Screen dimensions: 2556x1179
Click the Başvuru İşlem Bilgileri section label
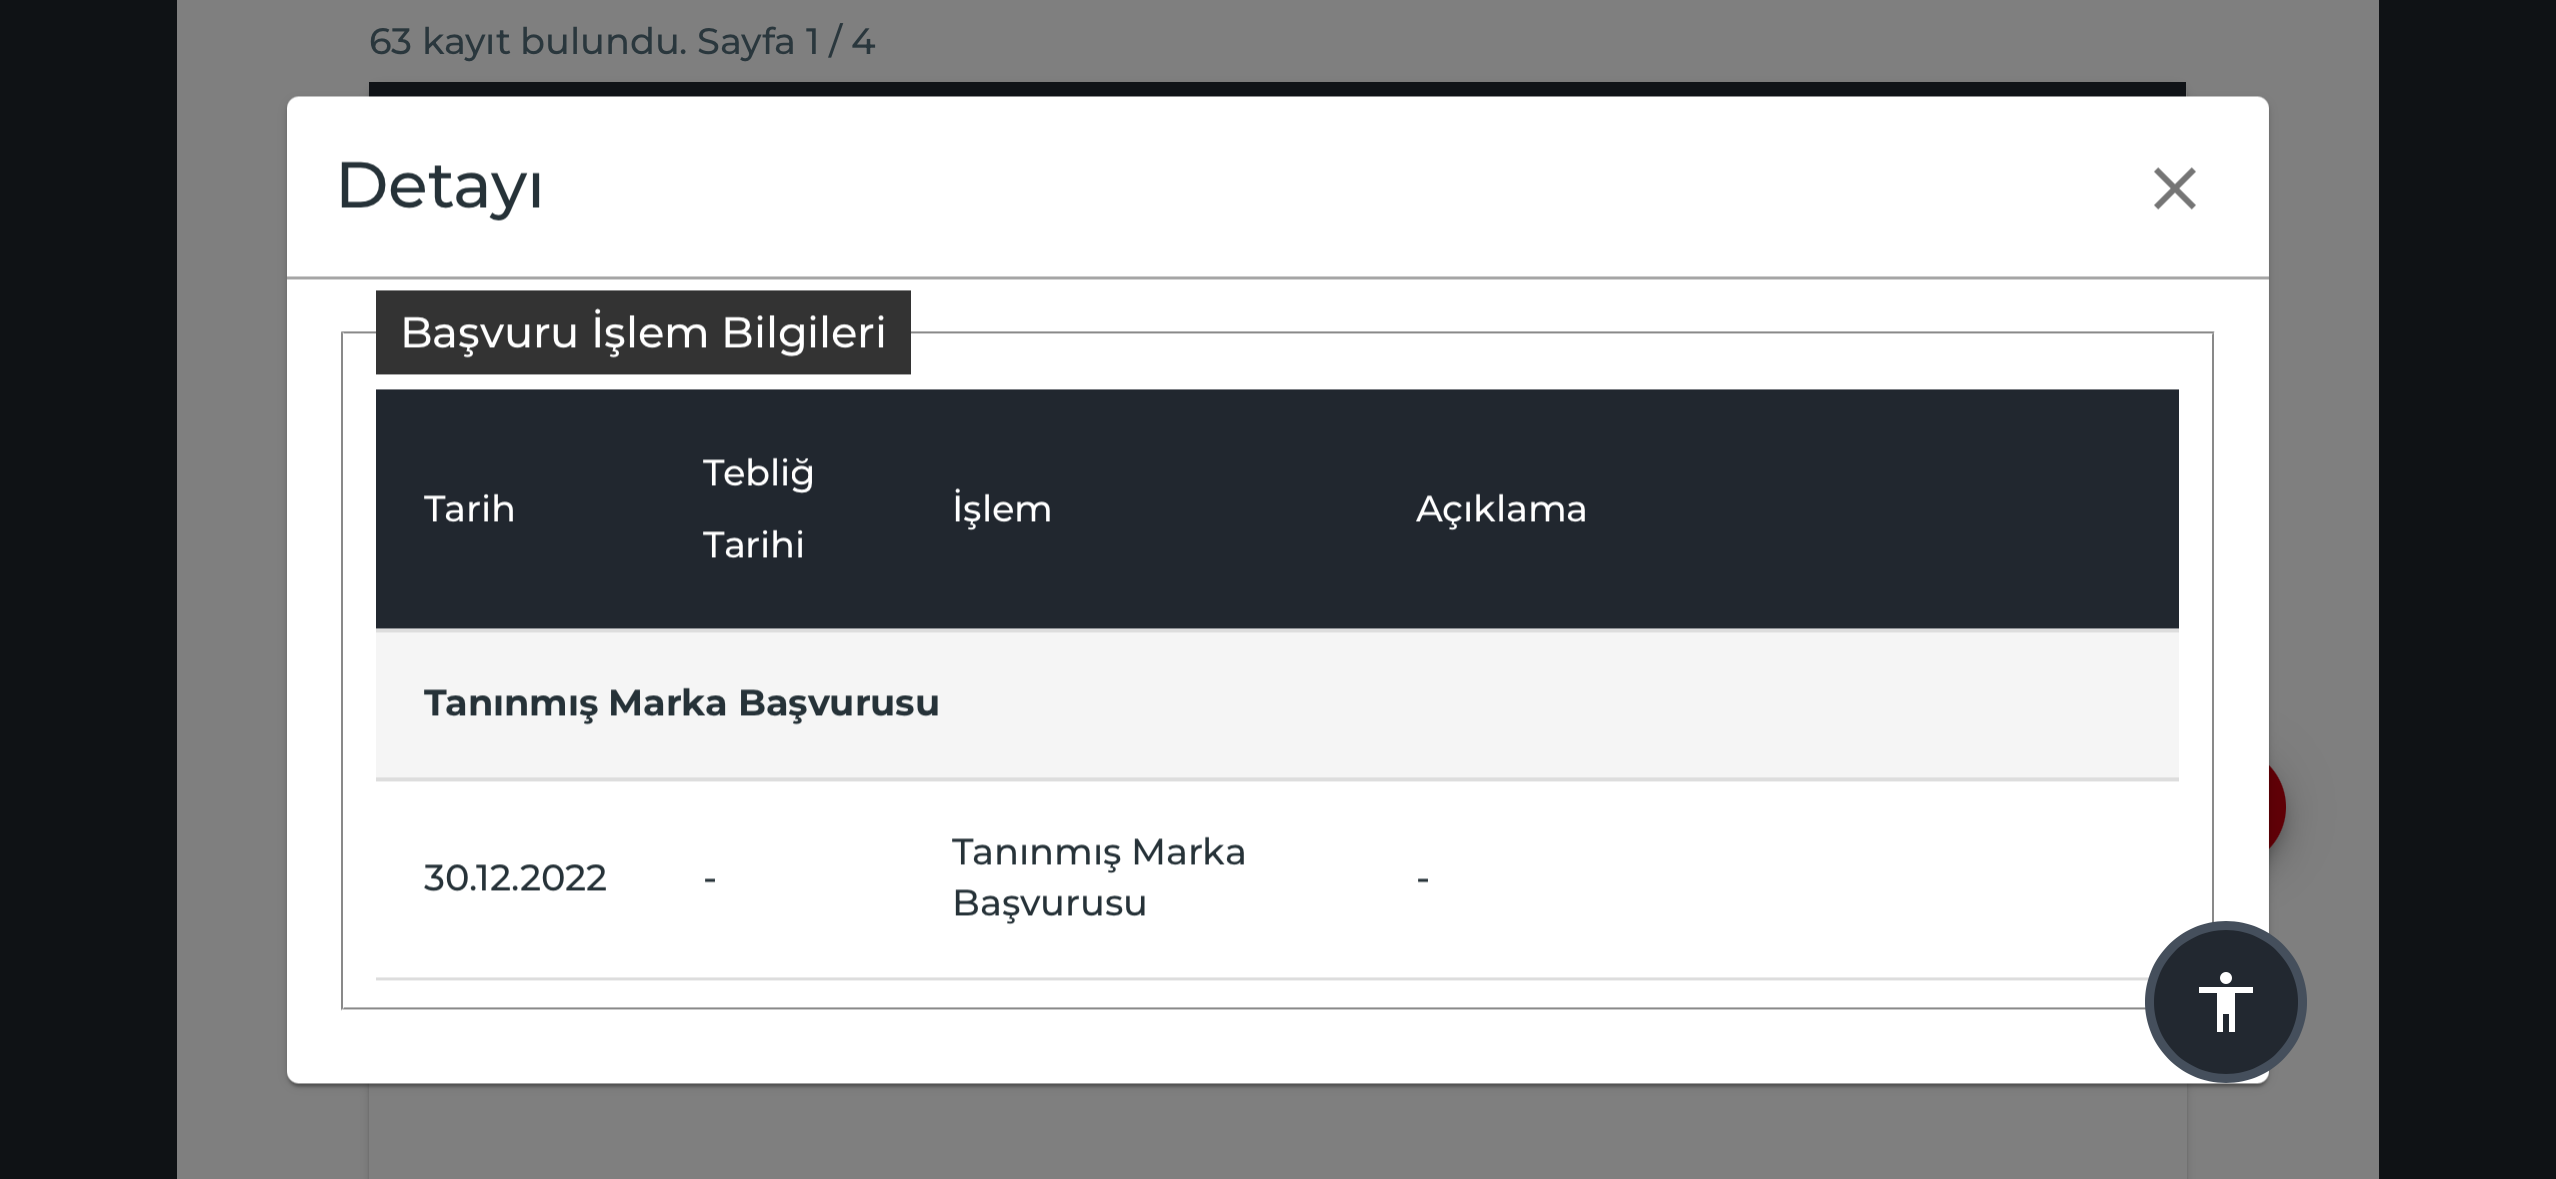pyautogui.click(x=643, y=332)
